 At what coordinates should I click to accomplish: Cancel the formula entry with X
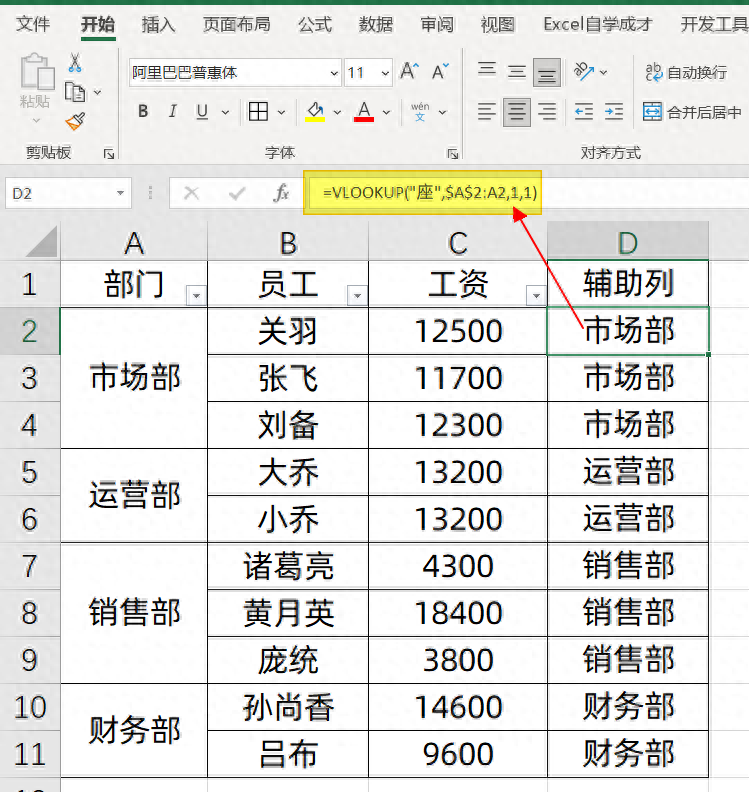pyautogui.click(x=191, y=193)
